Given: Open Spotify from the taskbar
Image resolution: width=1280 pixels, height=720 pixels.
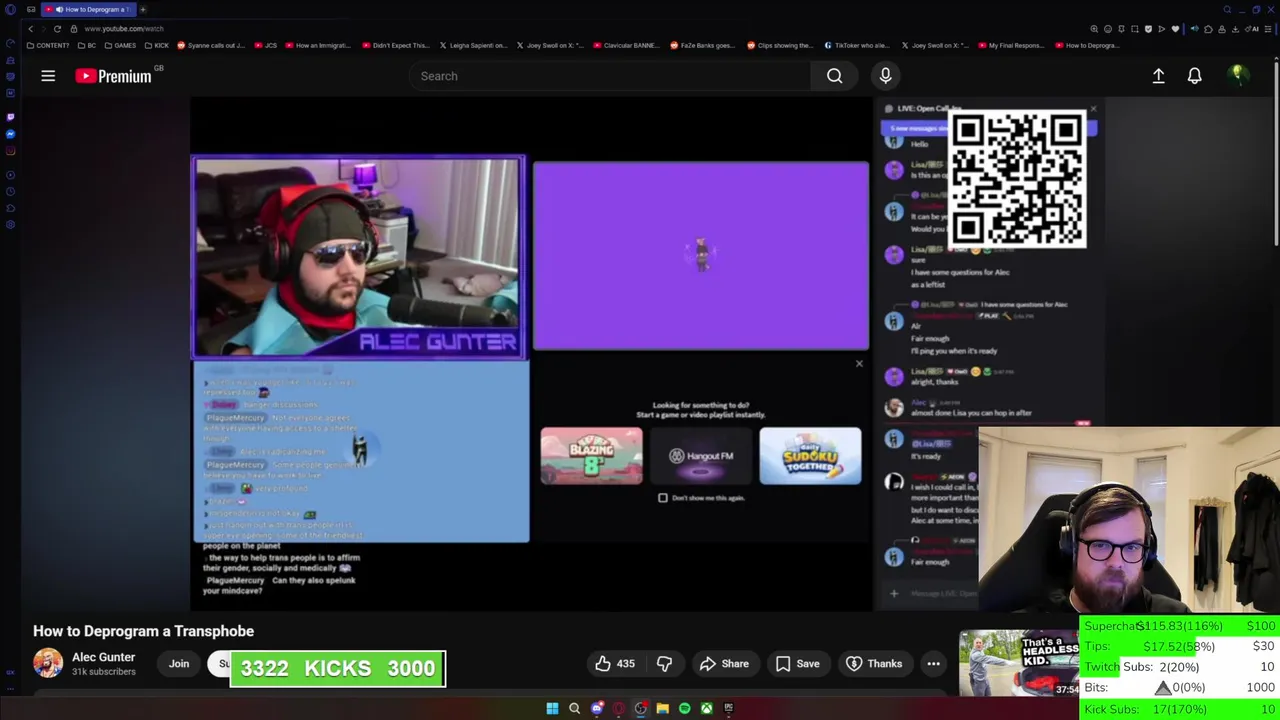Looking at the screenshot, I should click(x=684, y=709).
